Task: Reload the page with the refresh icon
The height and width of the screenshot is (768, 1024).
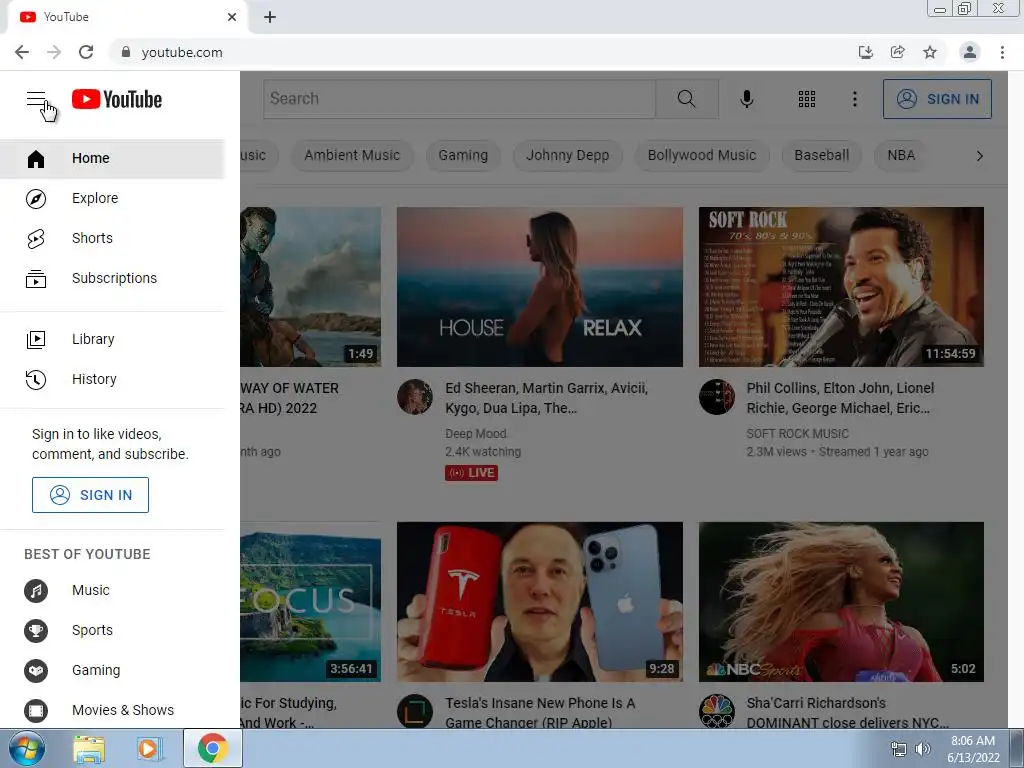Action: (x=86, y=52)
